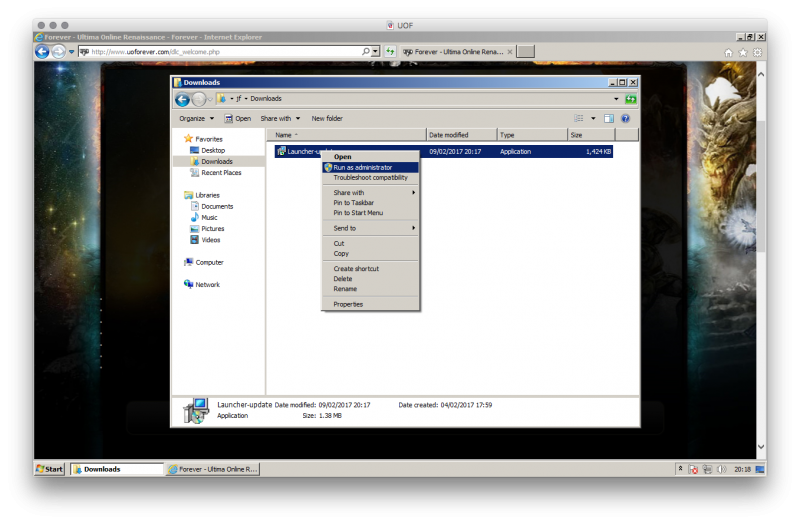Select Run as administrator
Image resolution: width=800 pixels, height=524 pixels.
370,167
